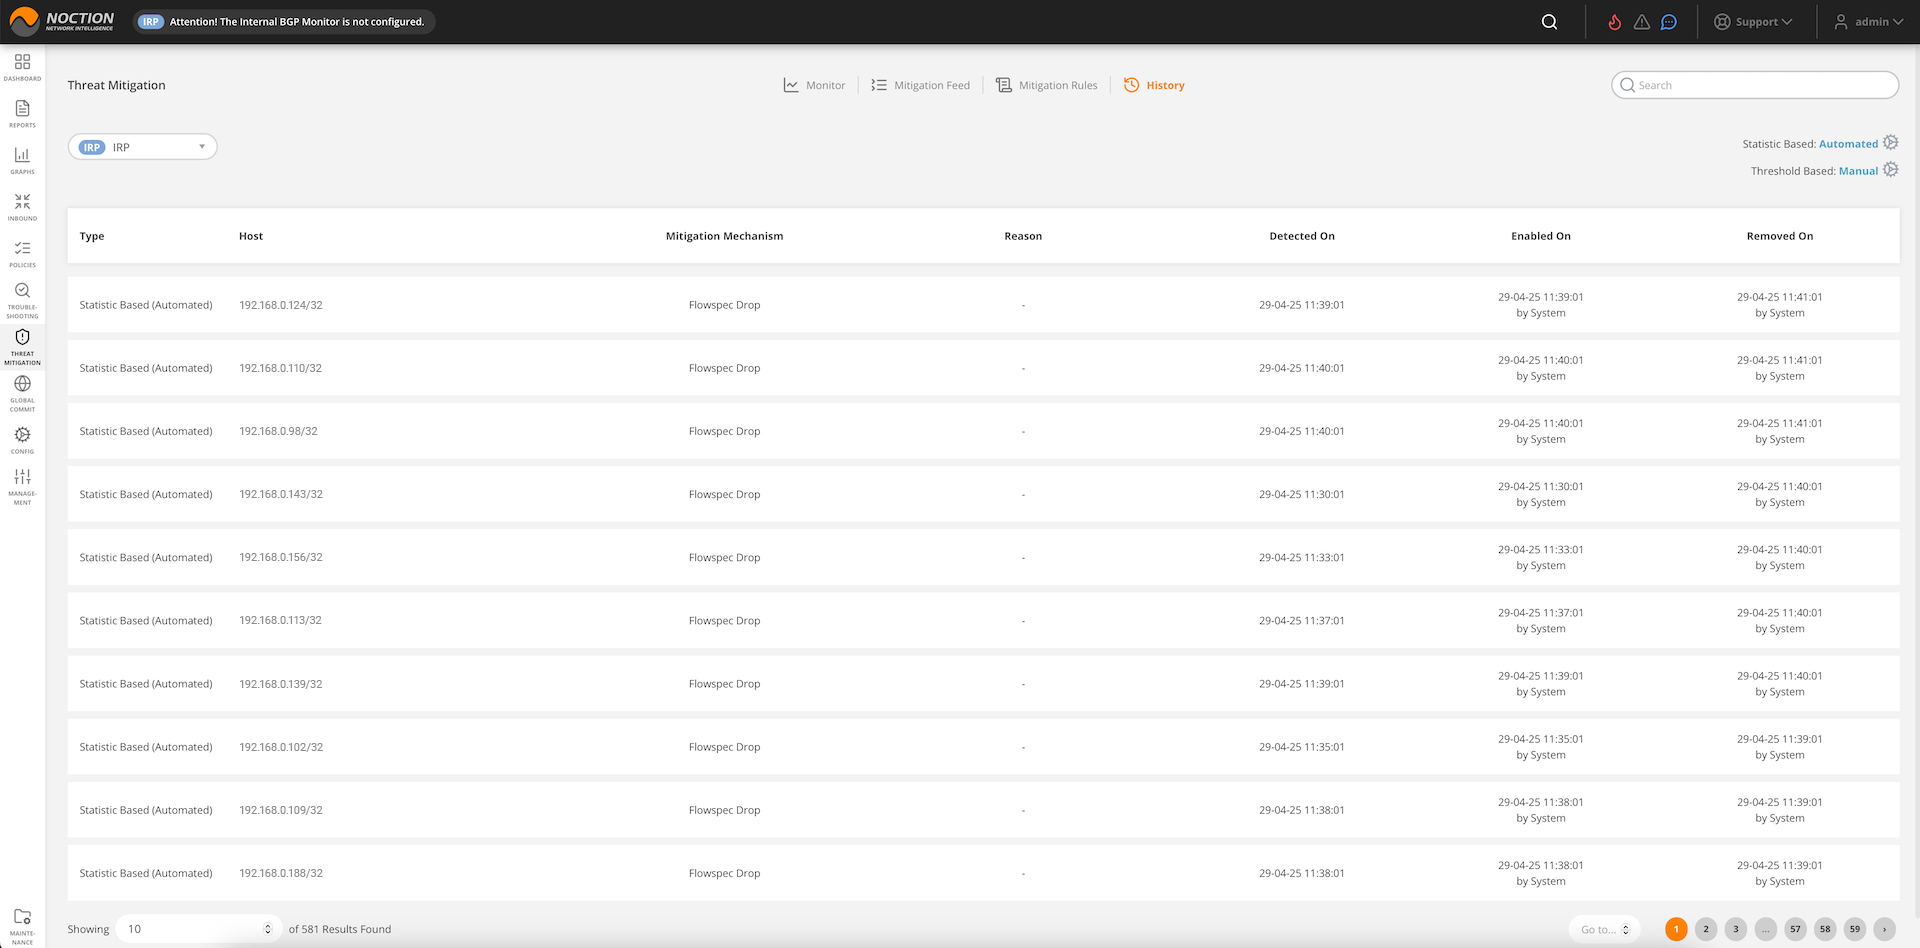Click the flame alert icon in header
Screen dimensions: 1920x948
1614,22
